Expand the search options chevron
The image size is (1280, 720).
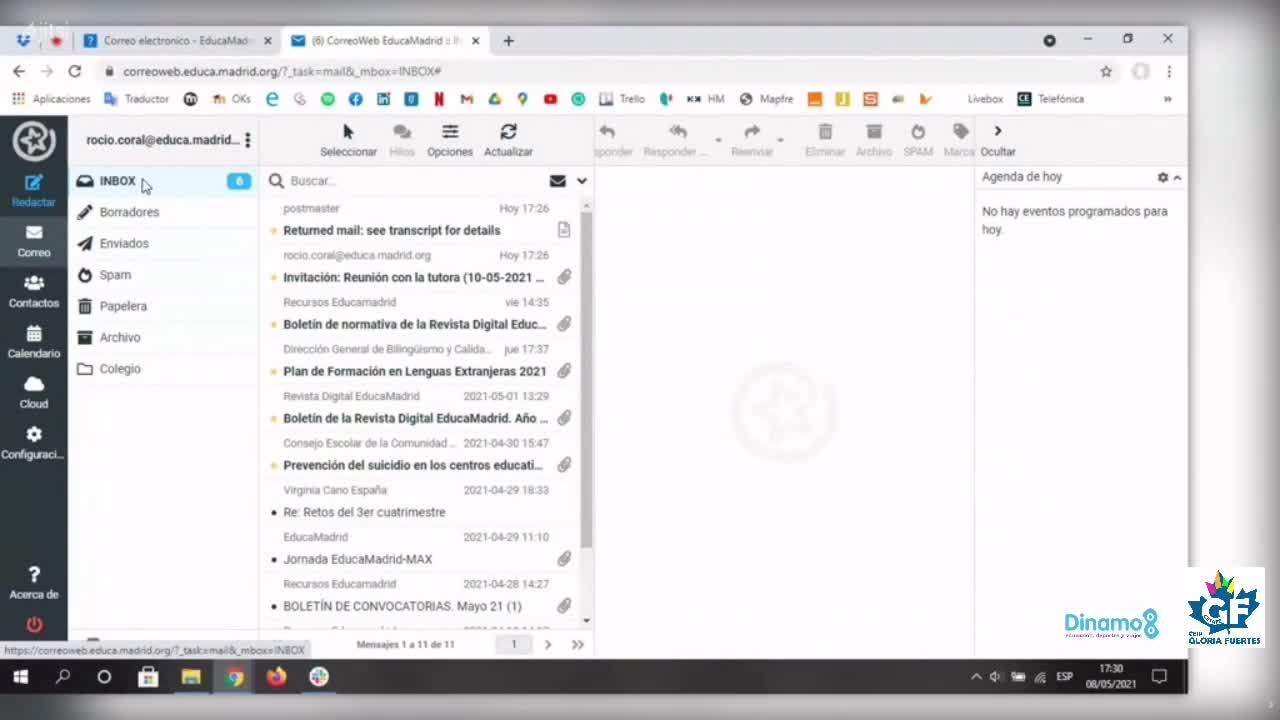click(x=582, y=181)
